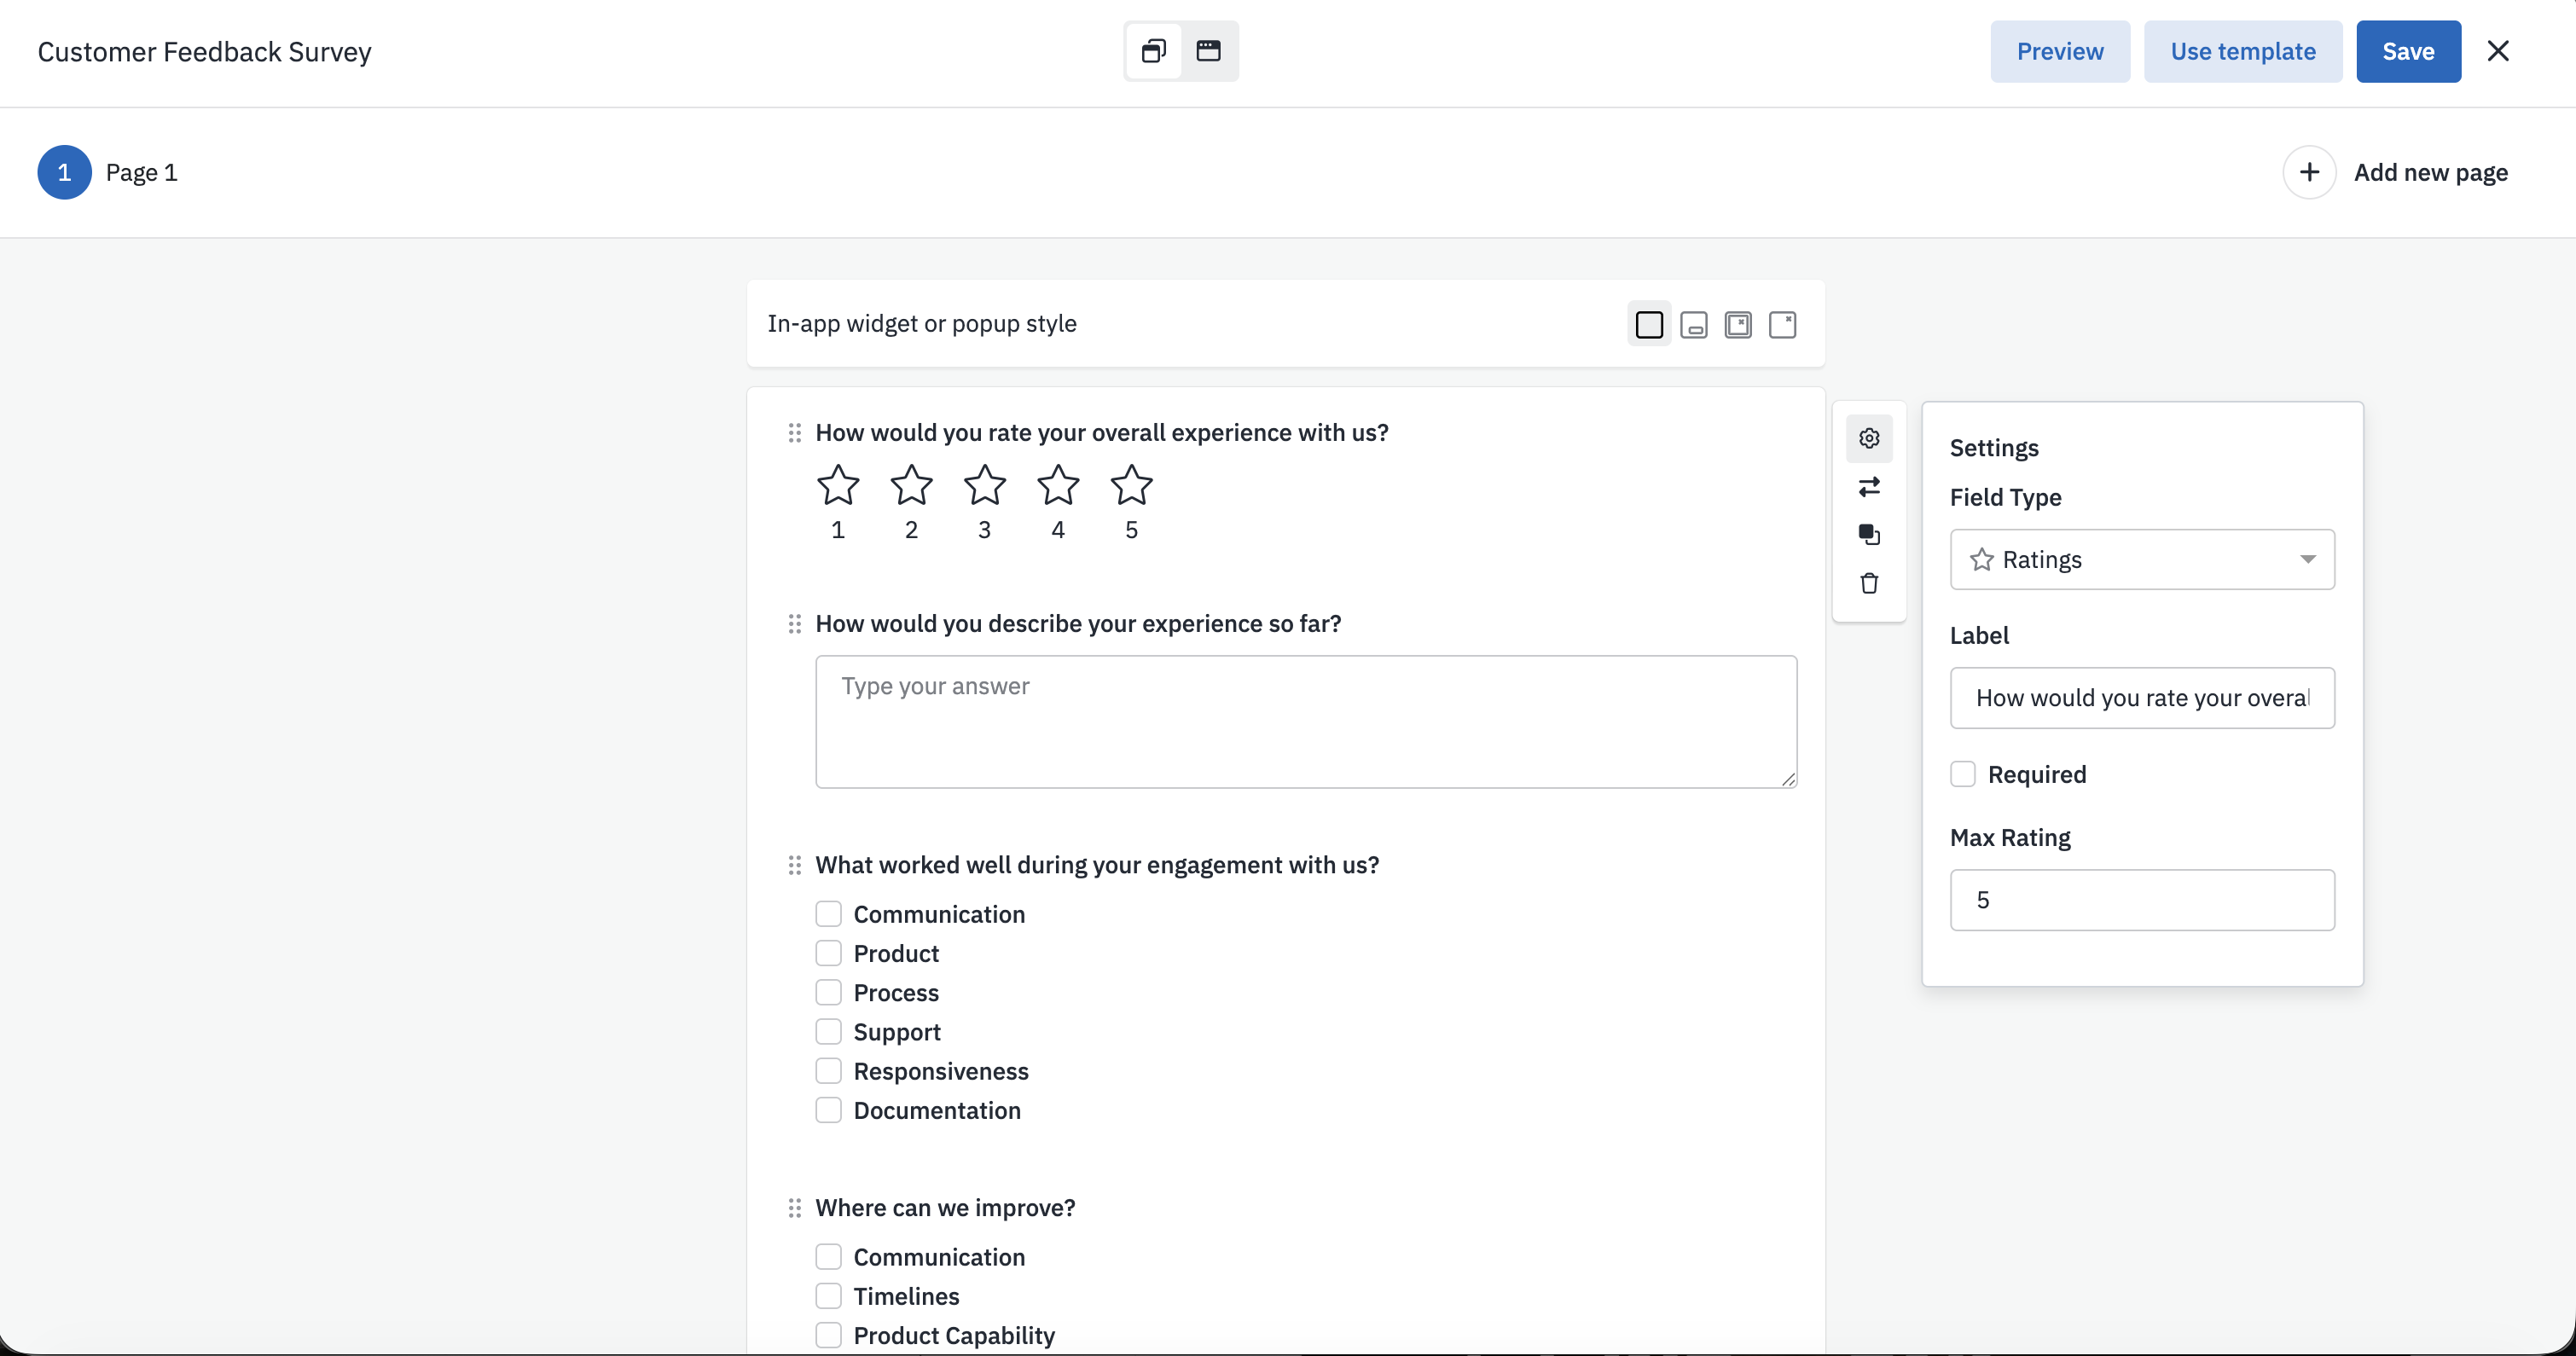The height and width of the screenshot is (1356, 2576).
Task: Delete the rating question with trash icon
Action: pos(1868,583)
